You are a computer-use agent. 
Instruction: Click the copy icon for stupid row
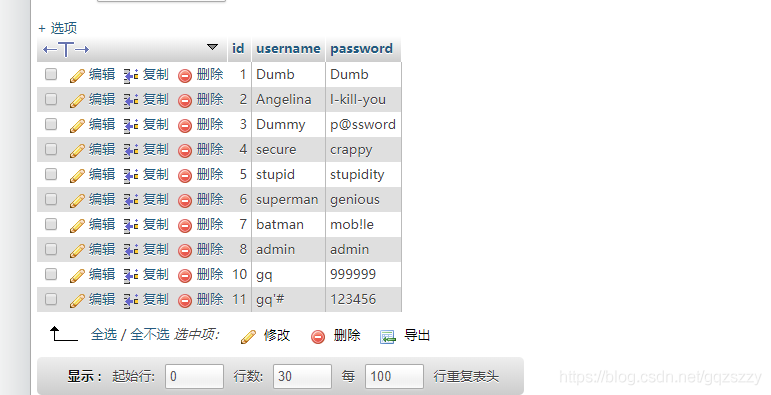point(130,176)
